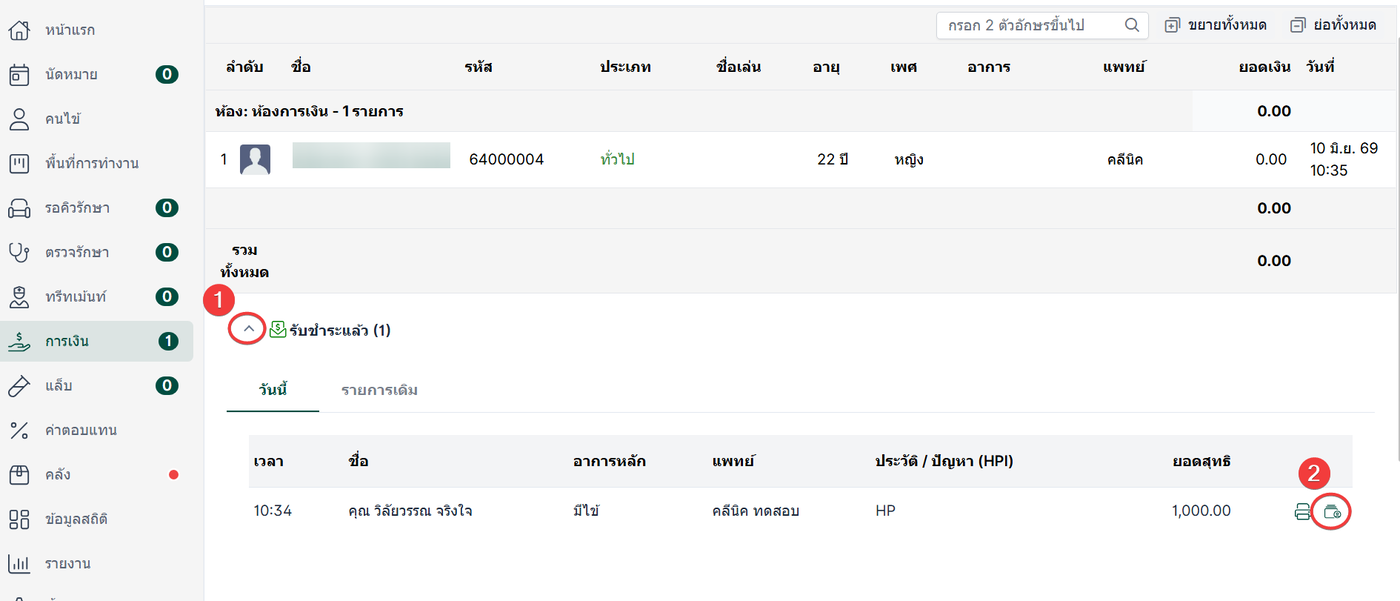Click the ประวัติ / ปัญหา (HPI) header

pos(944,461)
